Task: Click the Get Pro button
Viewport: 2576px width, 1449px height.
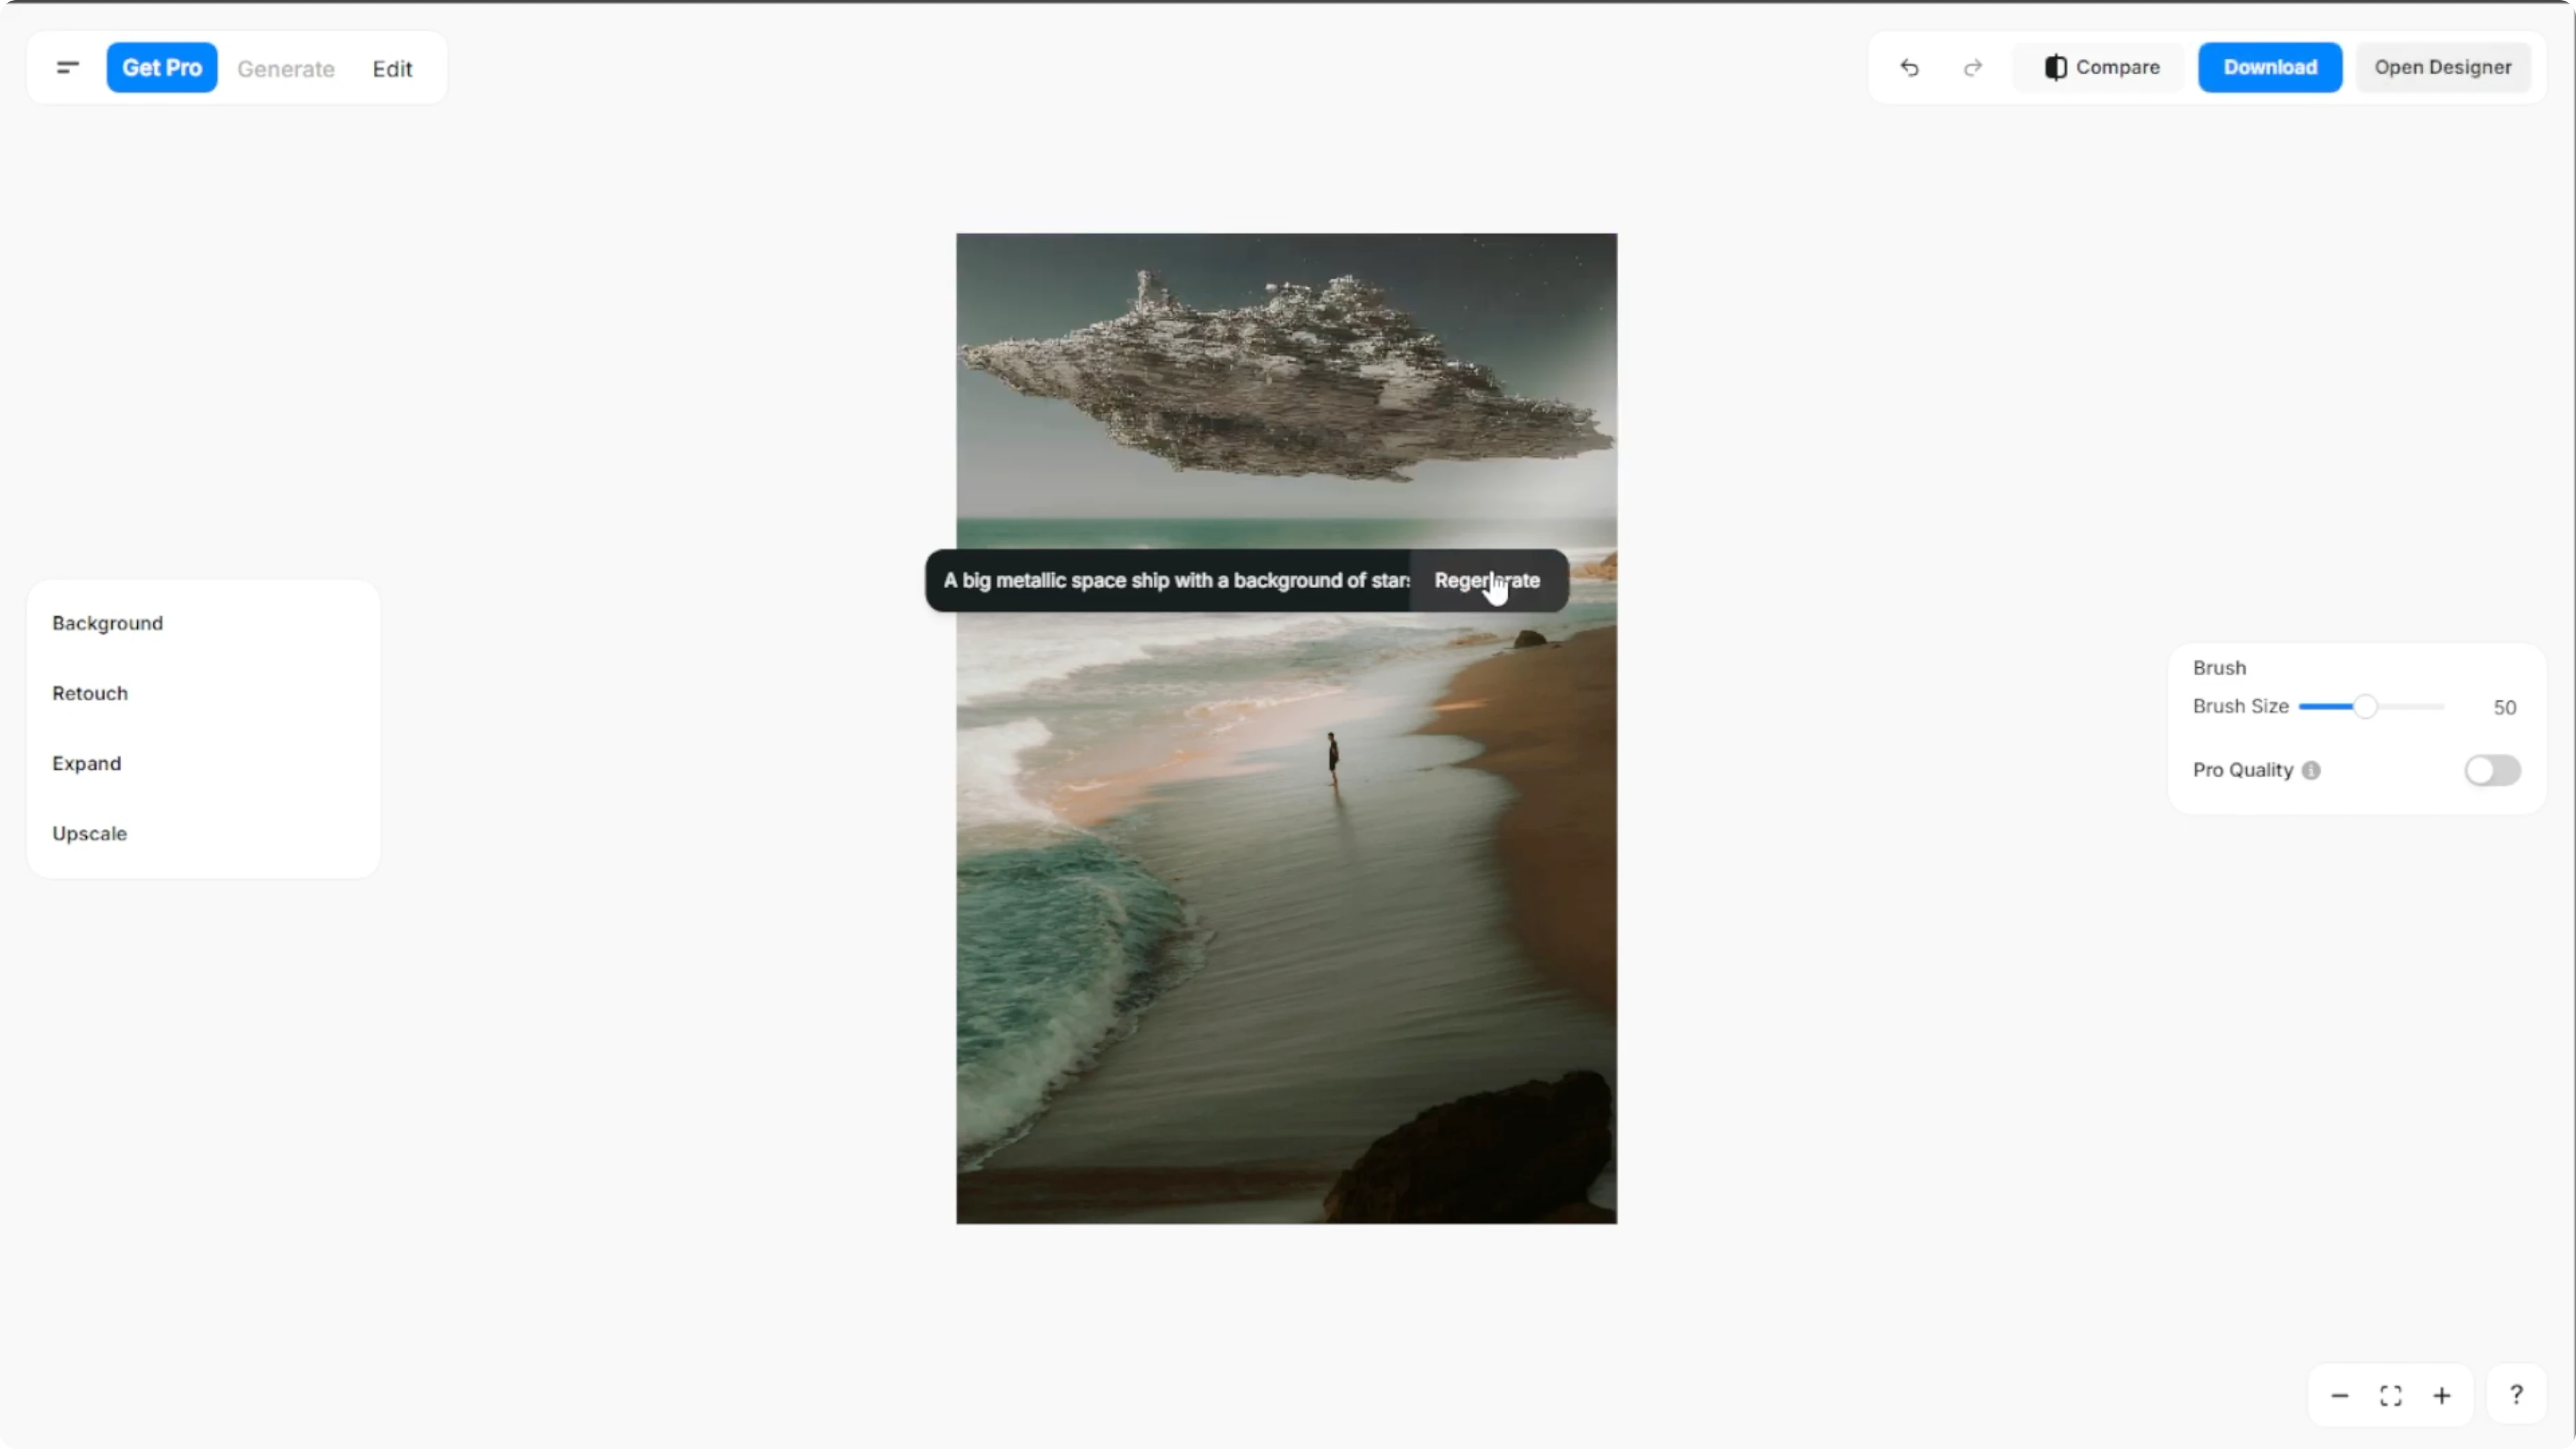Action: pyautogui.click(x=162, y=67)
